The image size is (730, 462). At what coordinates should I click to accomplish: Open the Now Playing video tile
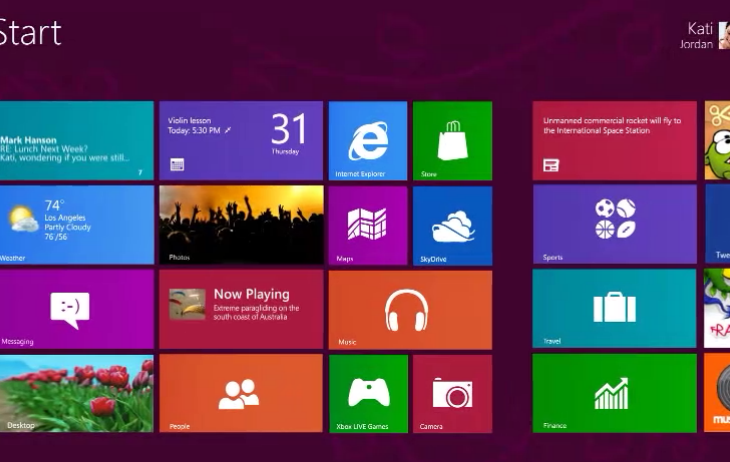click(240, 309)
